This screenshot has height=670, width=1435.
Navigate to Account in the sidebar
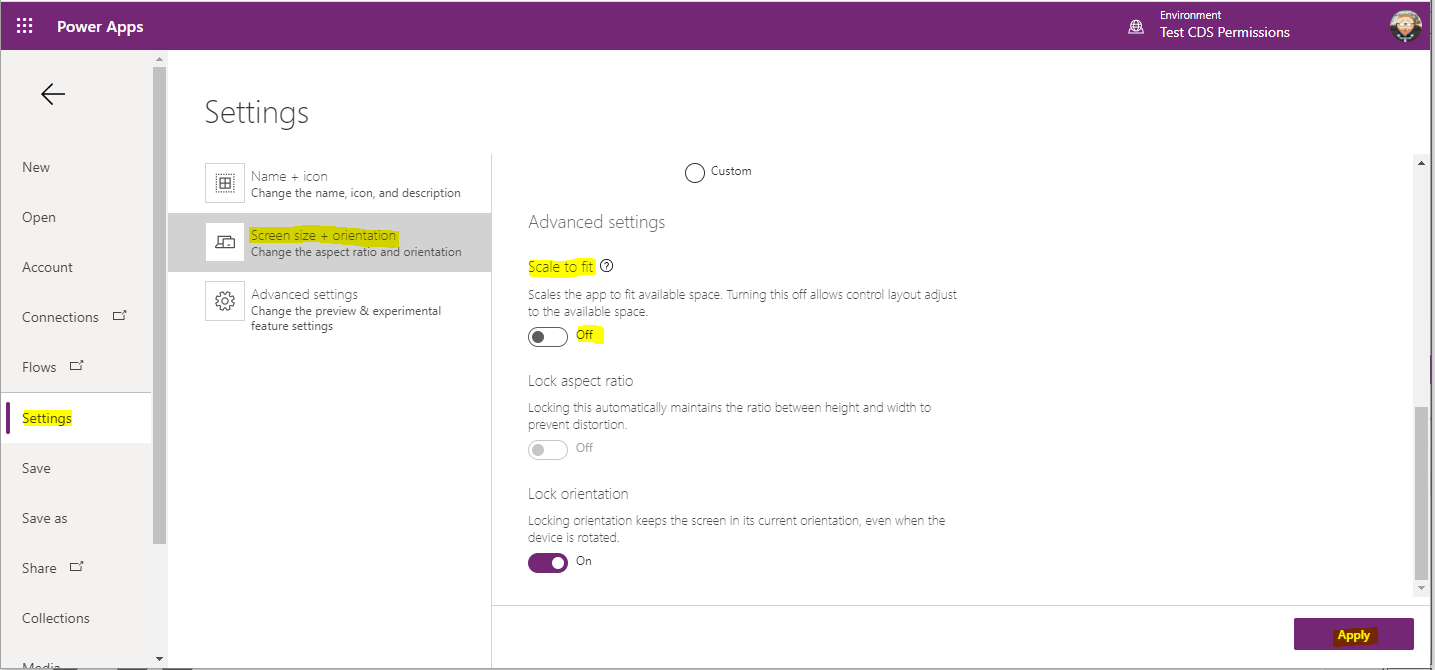[47, 267]
